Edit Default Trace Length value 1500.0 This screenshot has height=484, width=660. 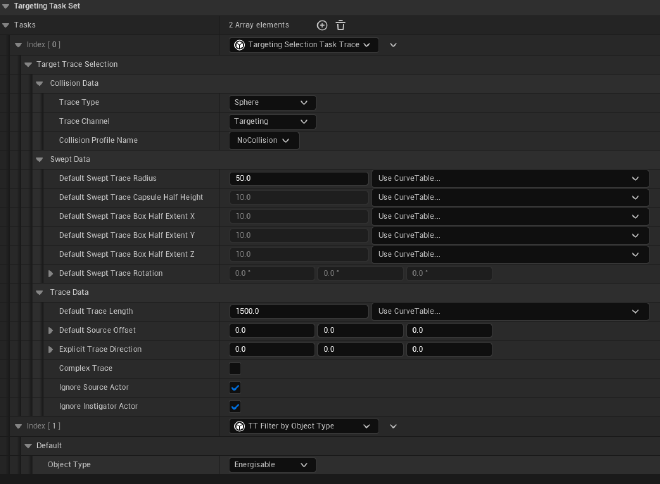click(299, 311)
